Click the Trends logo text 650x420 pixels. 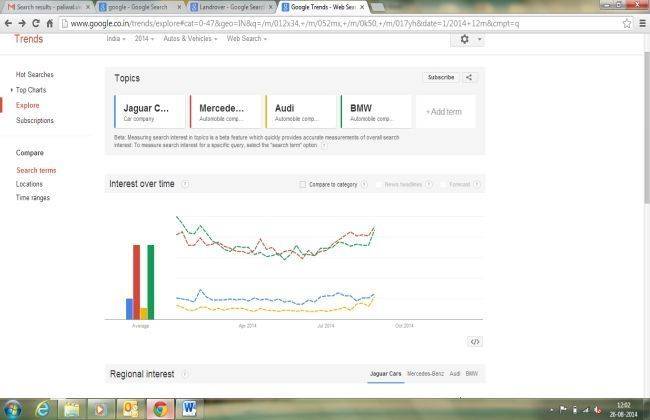coord(29,39)
